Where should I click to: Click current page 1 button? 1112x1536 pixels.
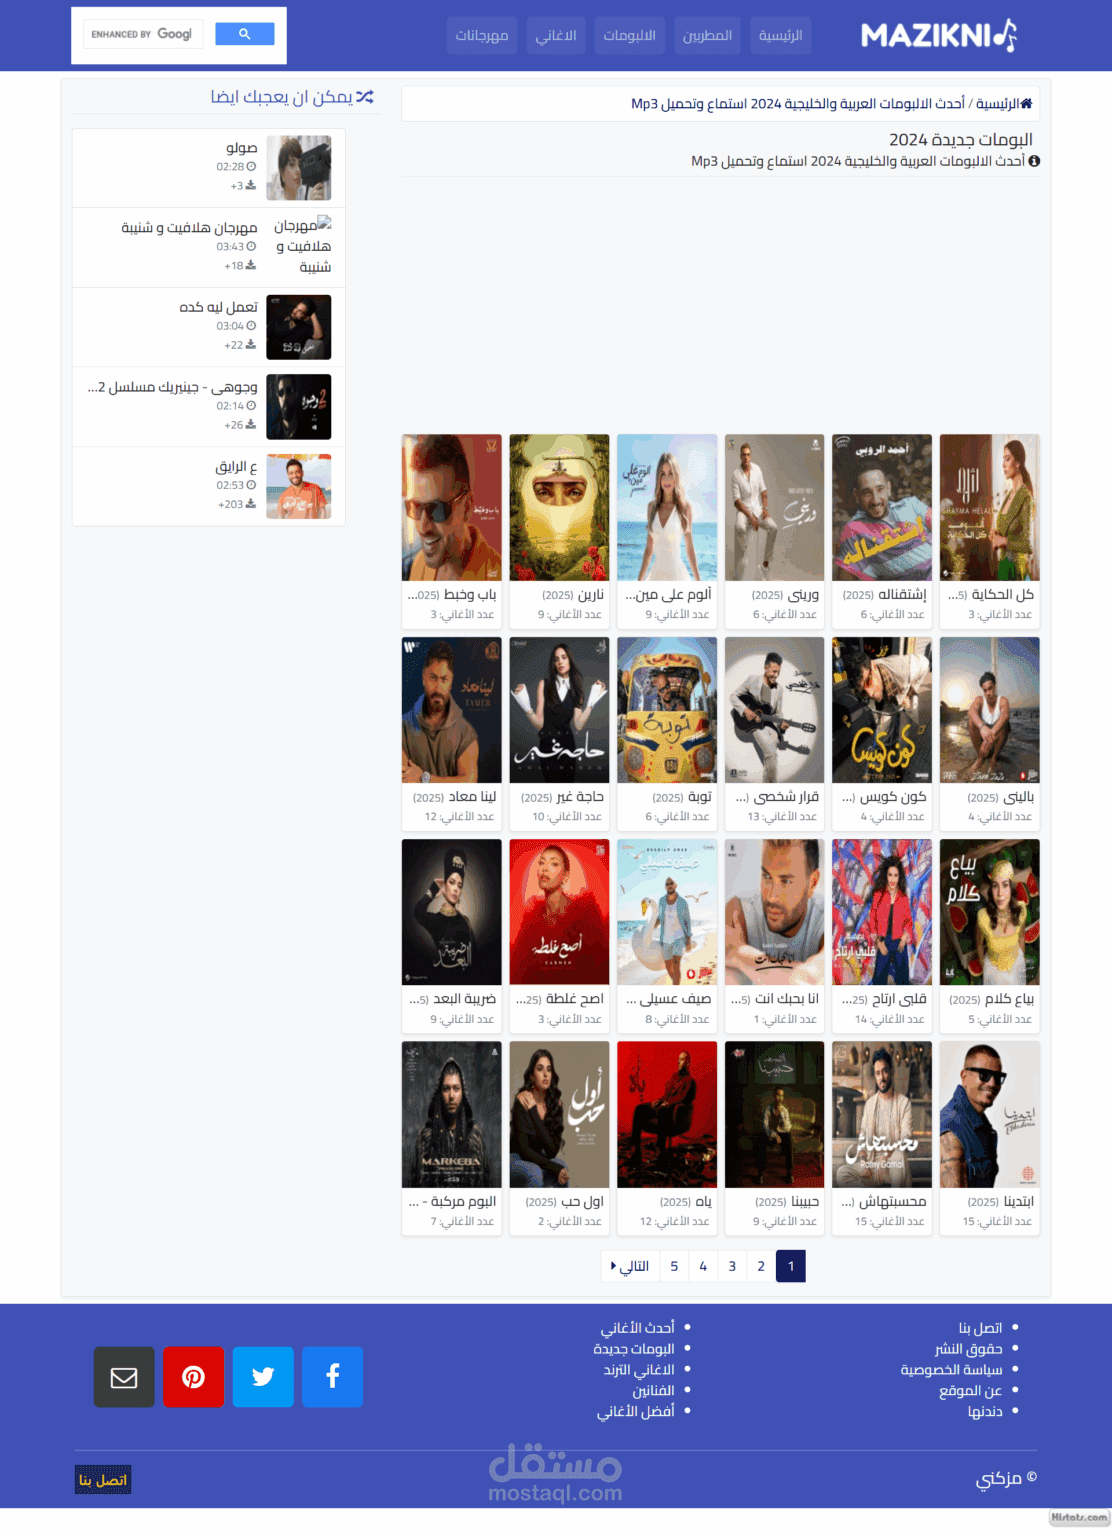791,1266
